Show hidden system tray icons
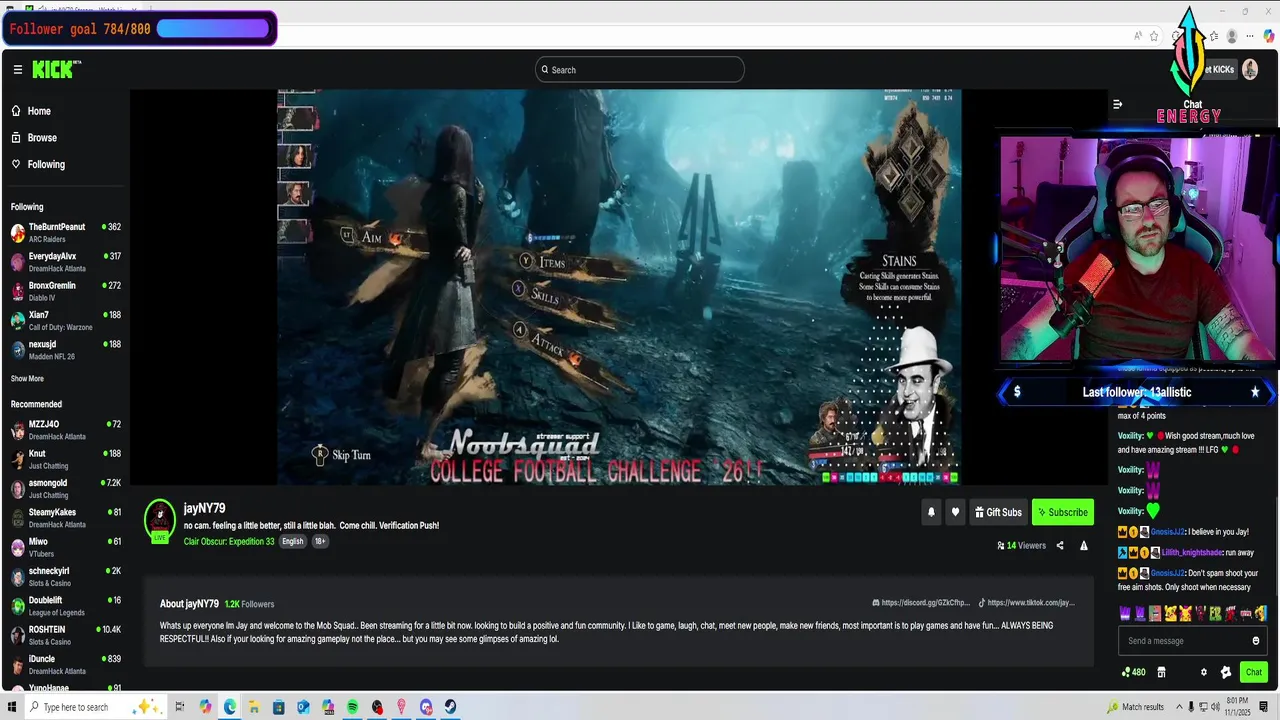This screenshot has height=720, width=1280. tap(1178, 707)
